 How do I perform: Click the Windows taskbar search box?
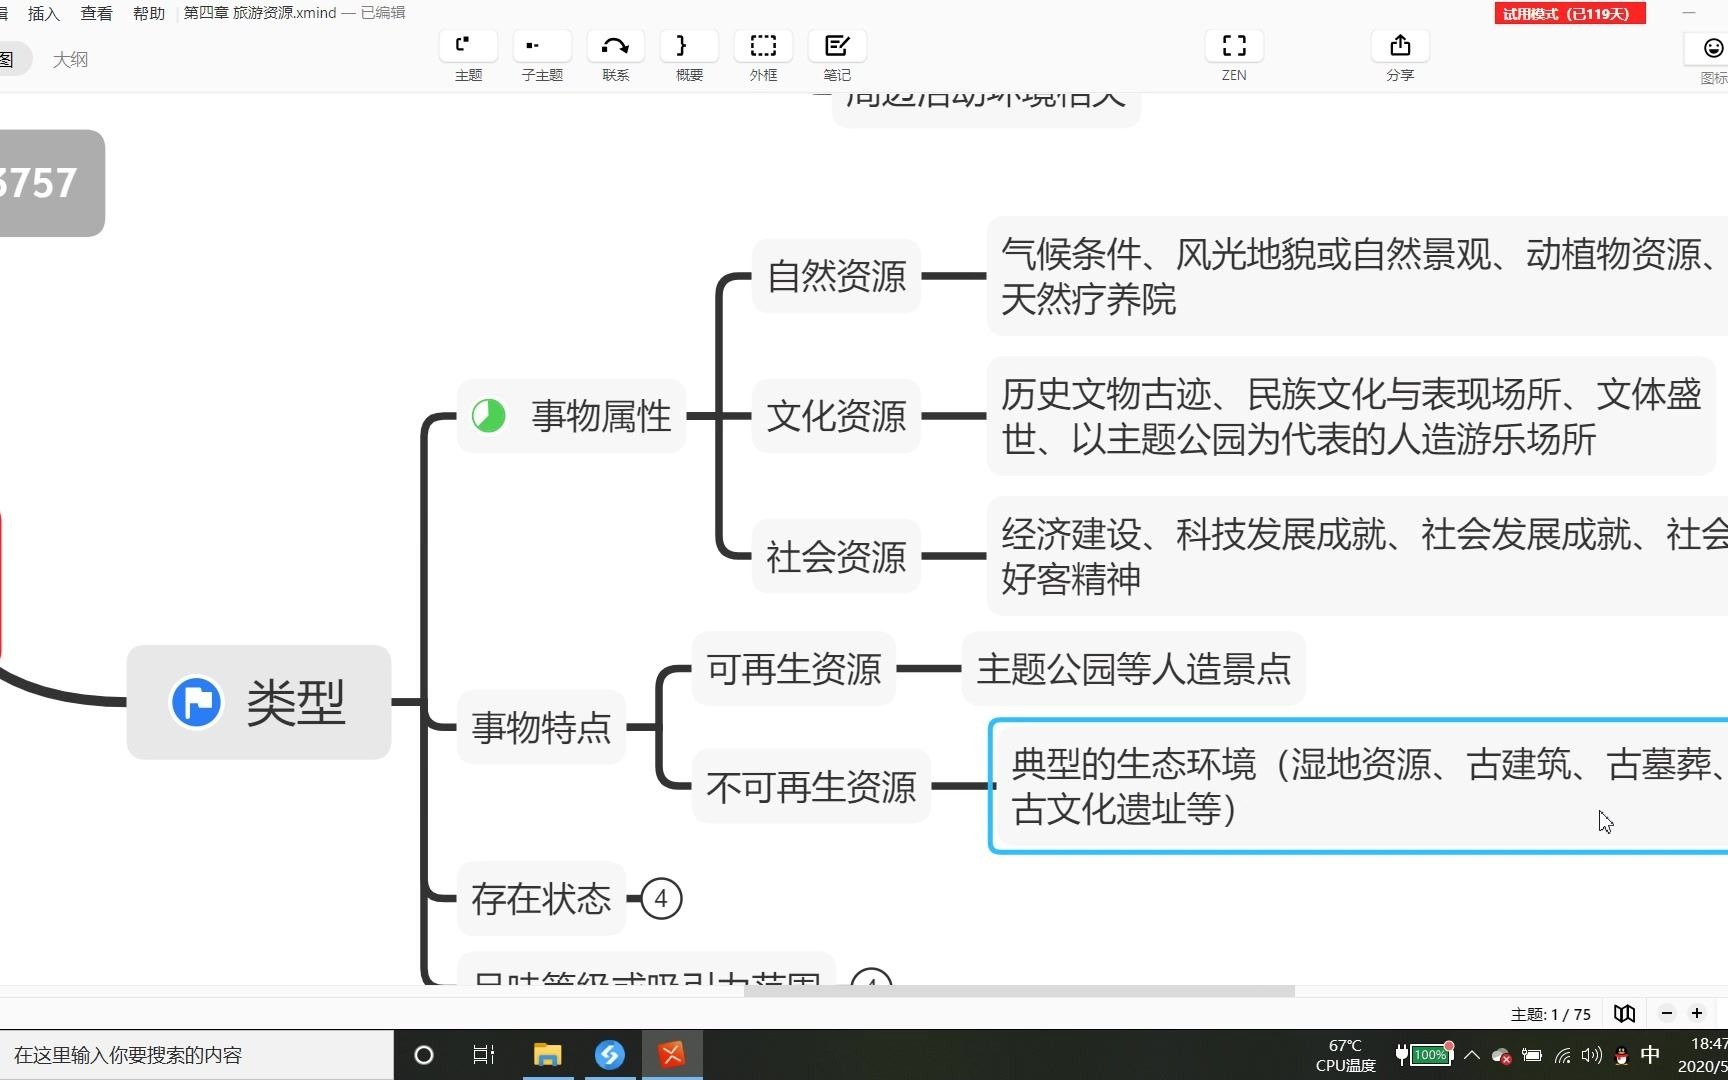[x=196, y=1055]
